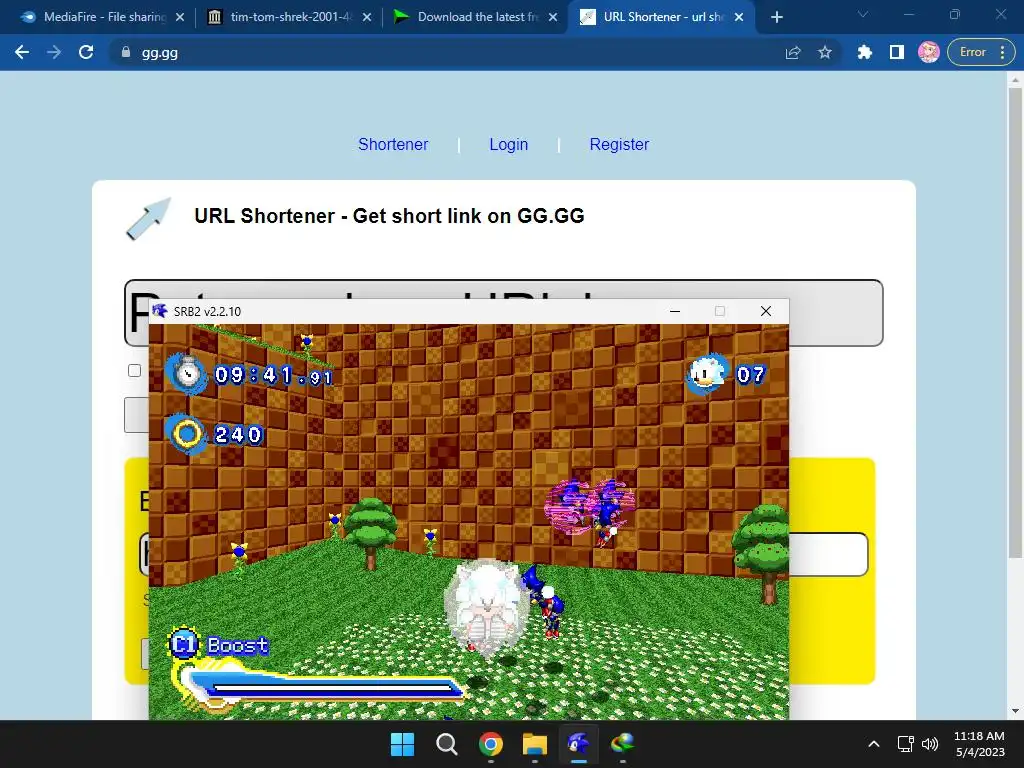The width and height of the screenshot is (1024, 768).
Task: Click the GG.GG arrow logo
Action: (x=148, y=219)
